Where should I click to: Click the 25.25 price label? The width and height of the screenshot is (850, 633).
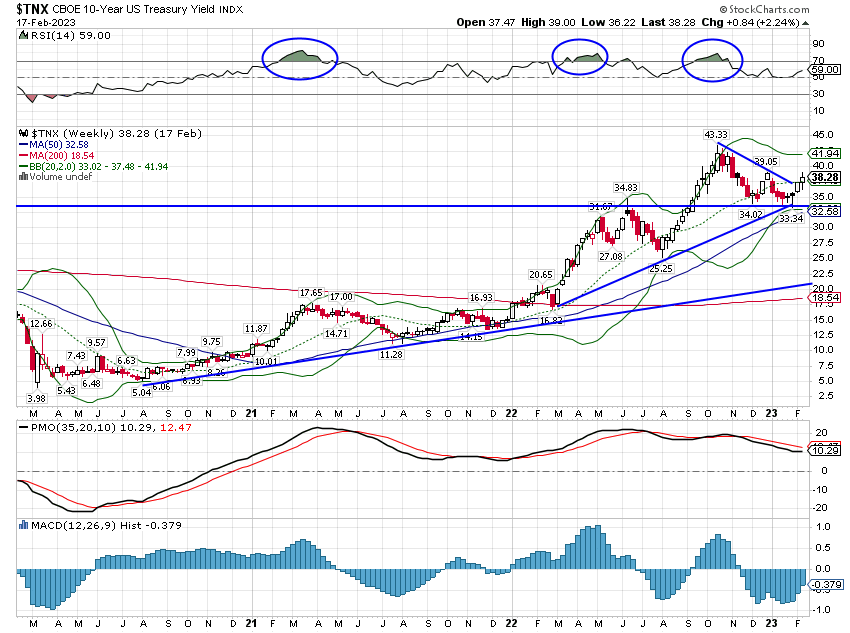click(660, 268)
